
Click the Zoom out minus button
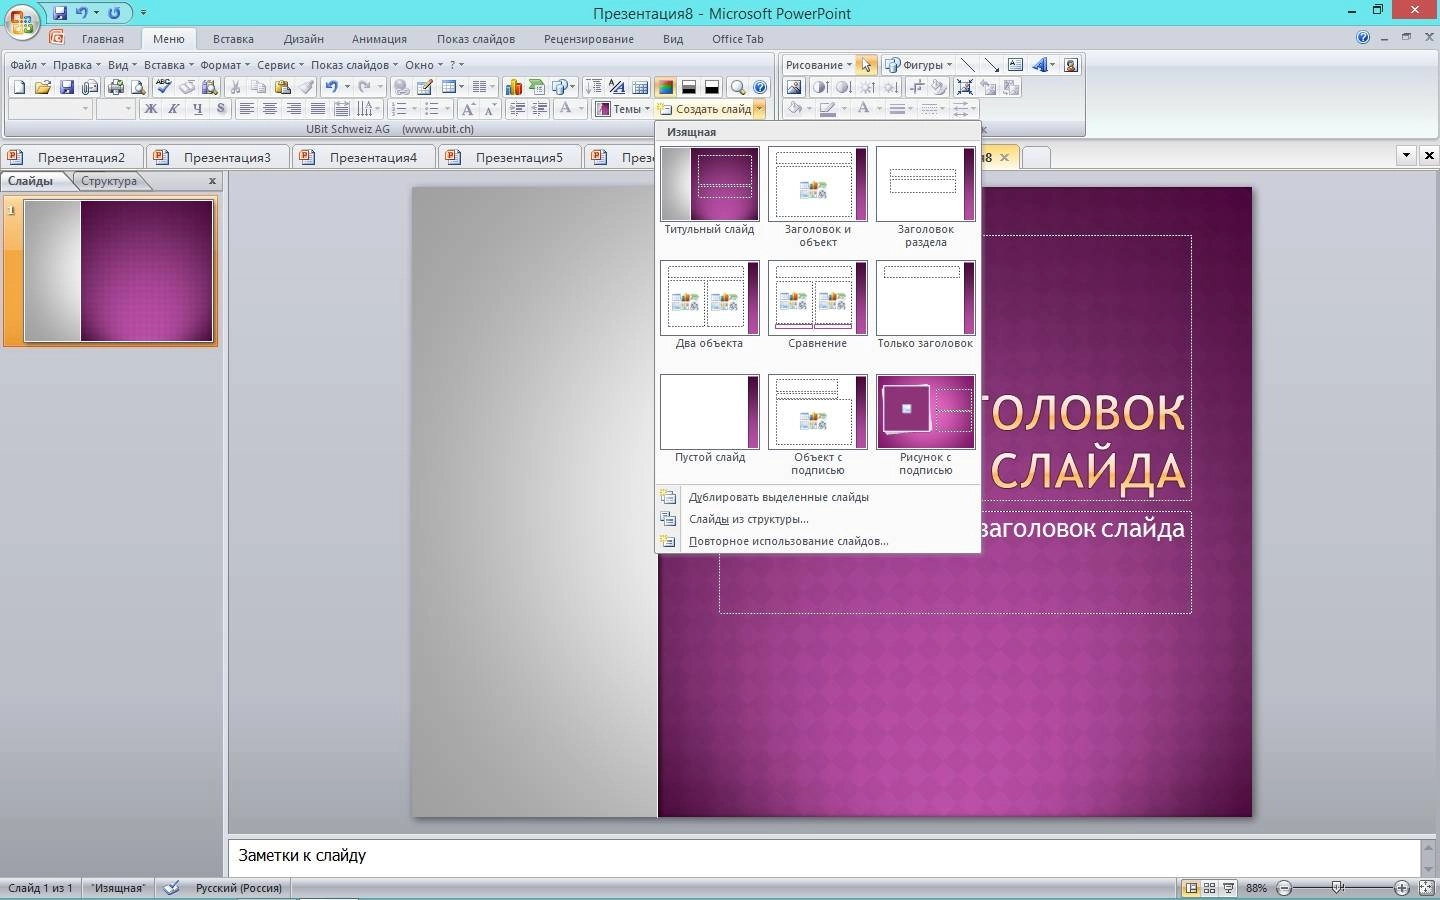pos(1285,888)
